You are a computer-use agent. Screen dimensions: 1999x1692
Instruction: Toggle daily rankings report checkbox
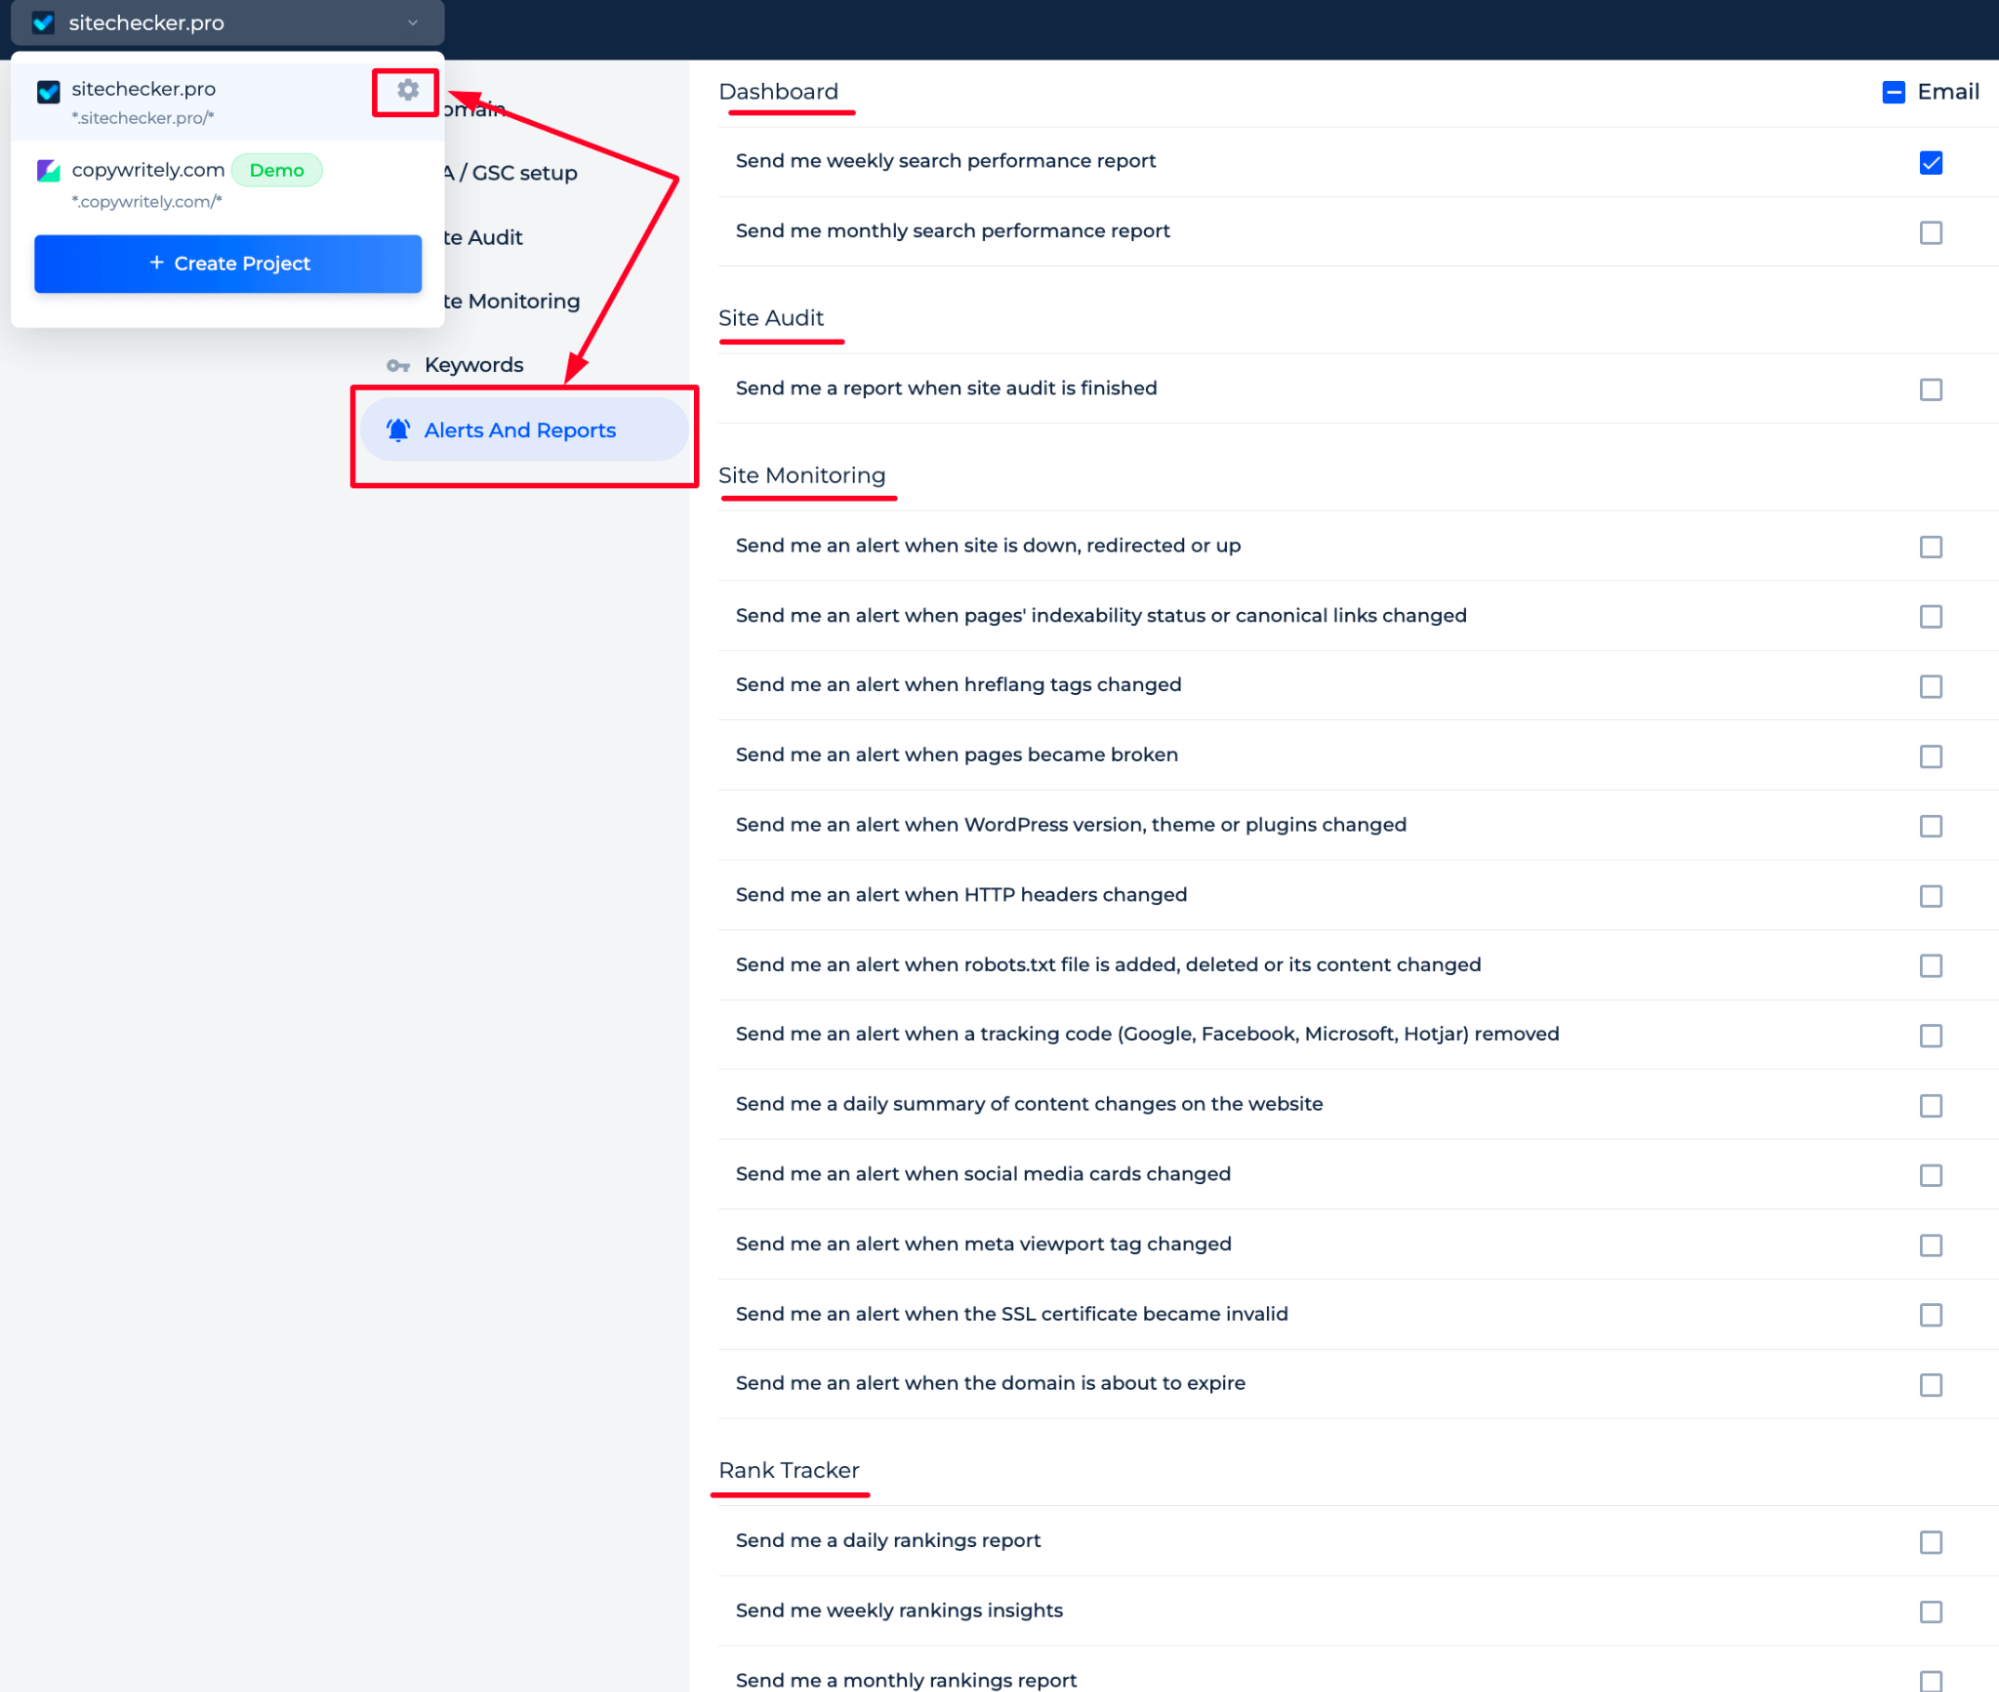(1930, 1539)
